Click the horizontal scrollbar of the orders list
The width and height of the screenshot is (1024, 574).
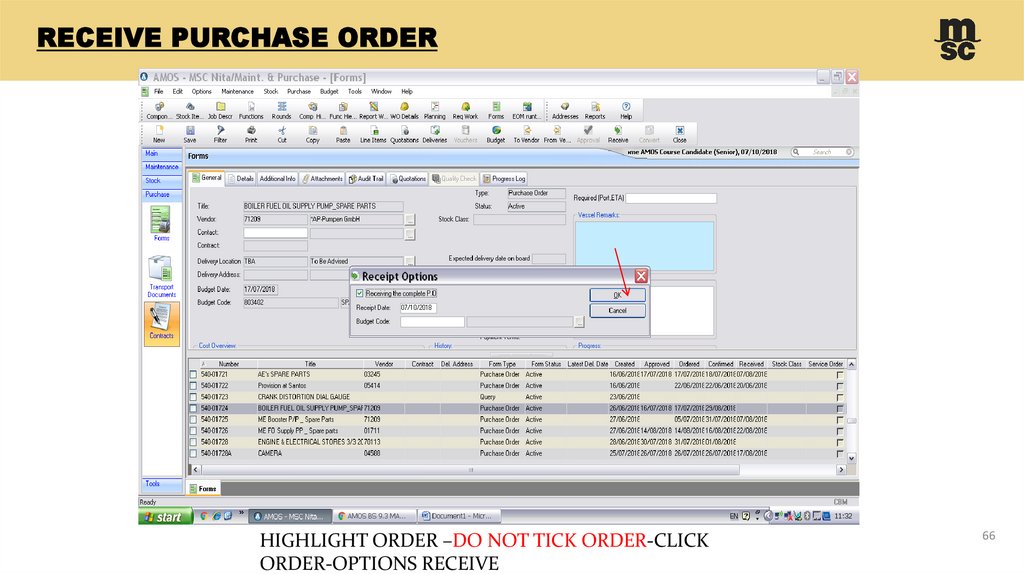470,470
